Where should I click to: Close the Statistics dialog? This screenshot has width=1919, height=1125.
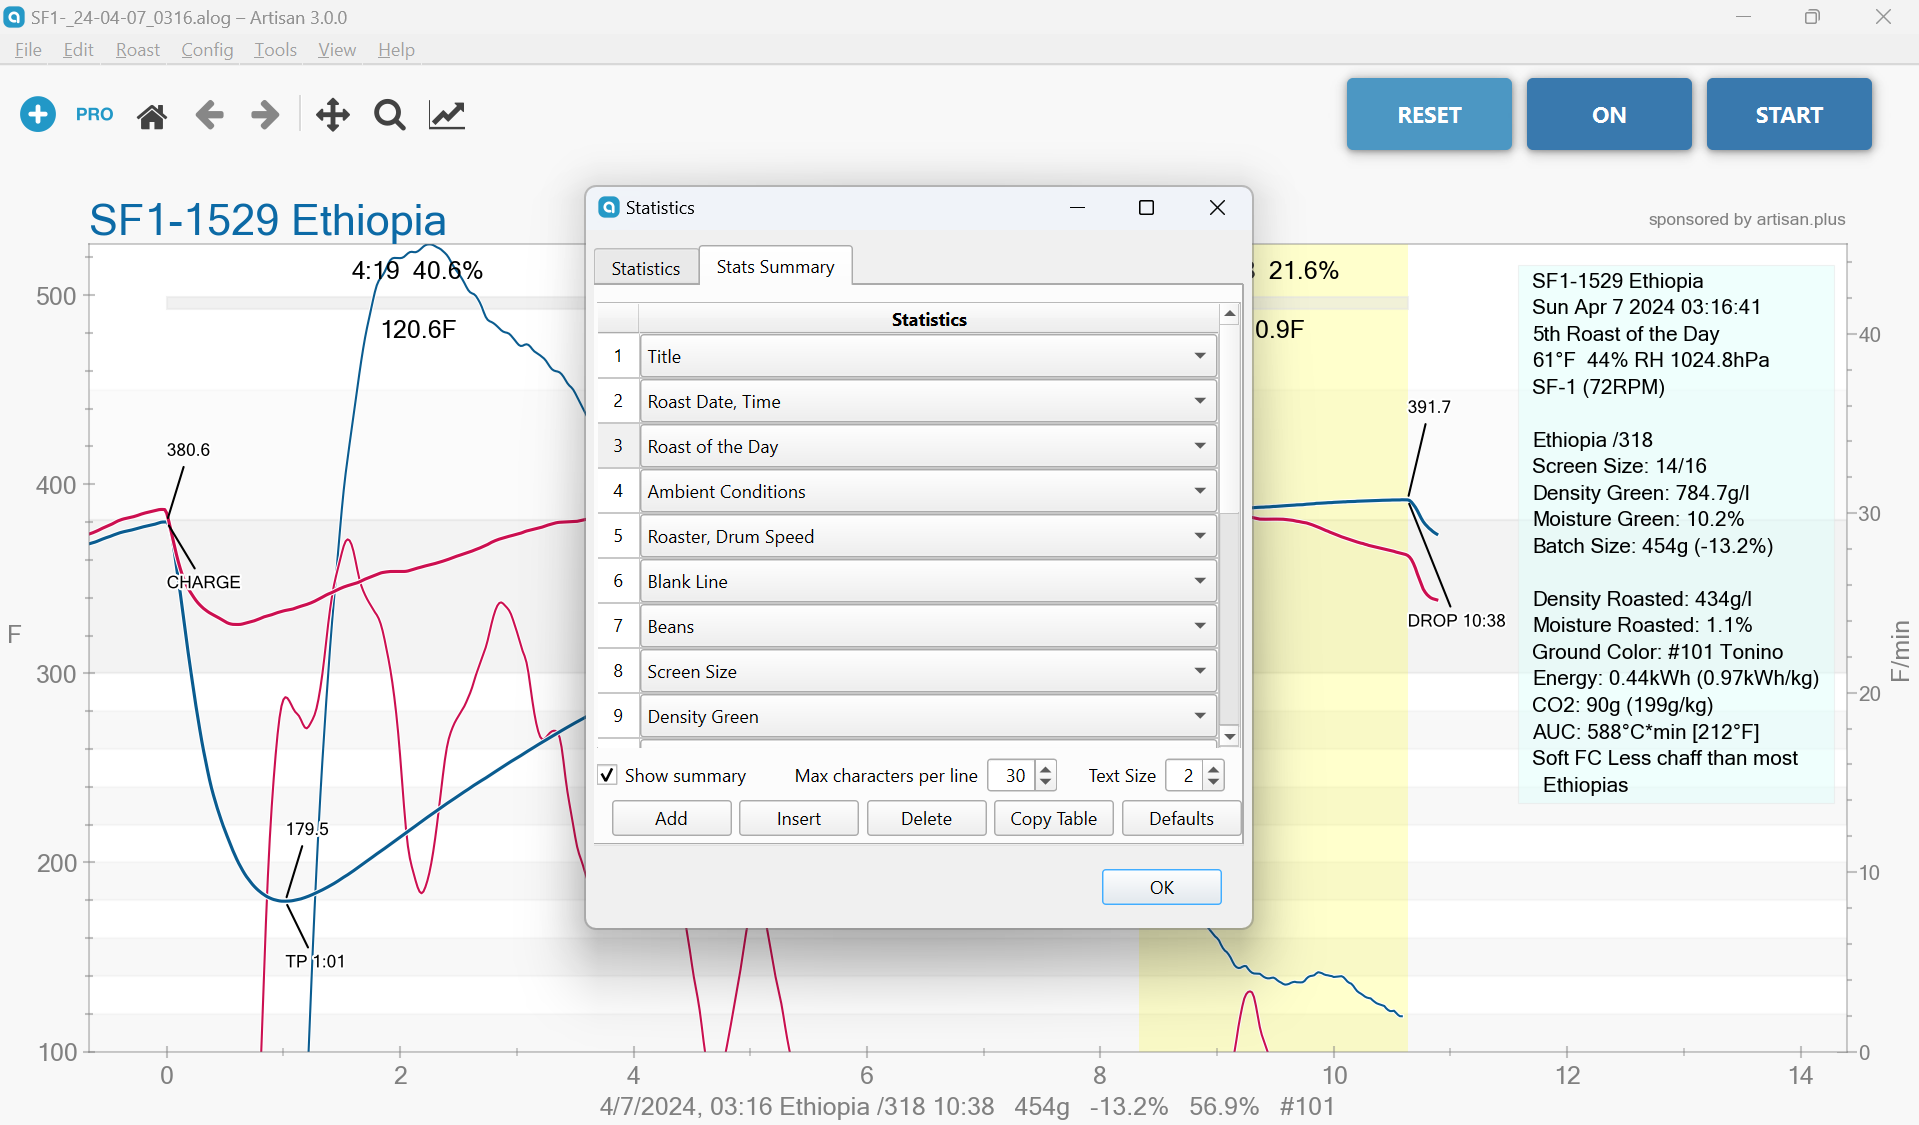pos(1217,207)
